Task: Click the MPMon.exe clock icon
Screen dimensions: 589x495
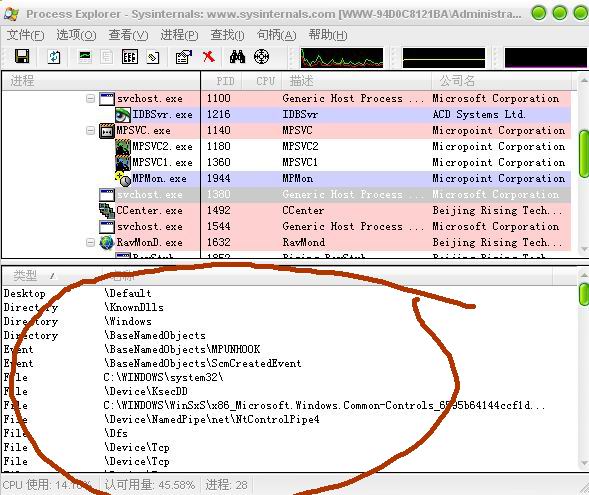Action: (122, 179)
